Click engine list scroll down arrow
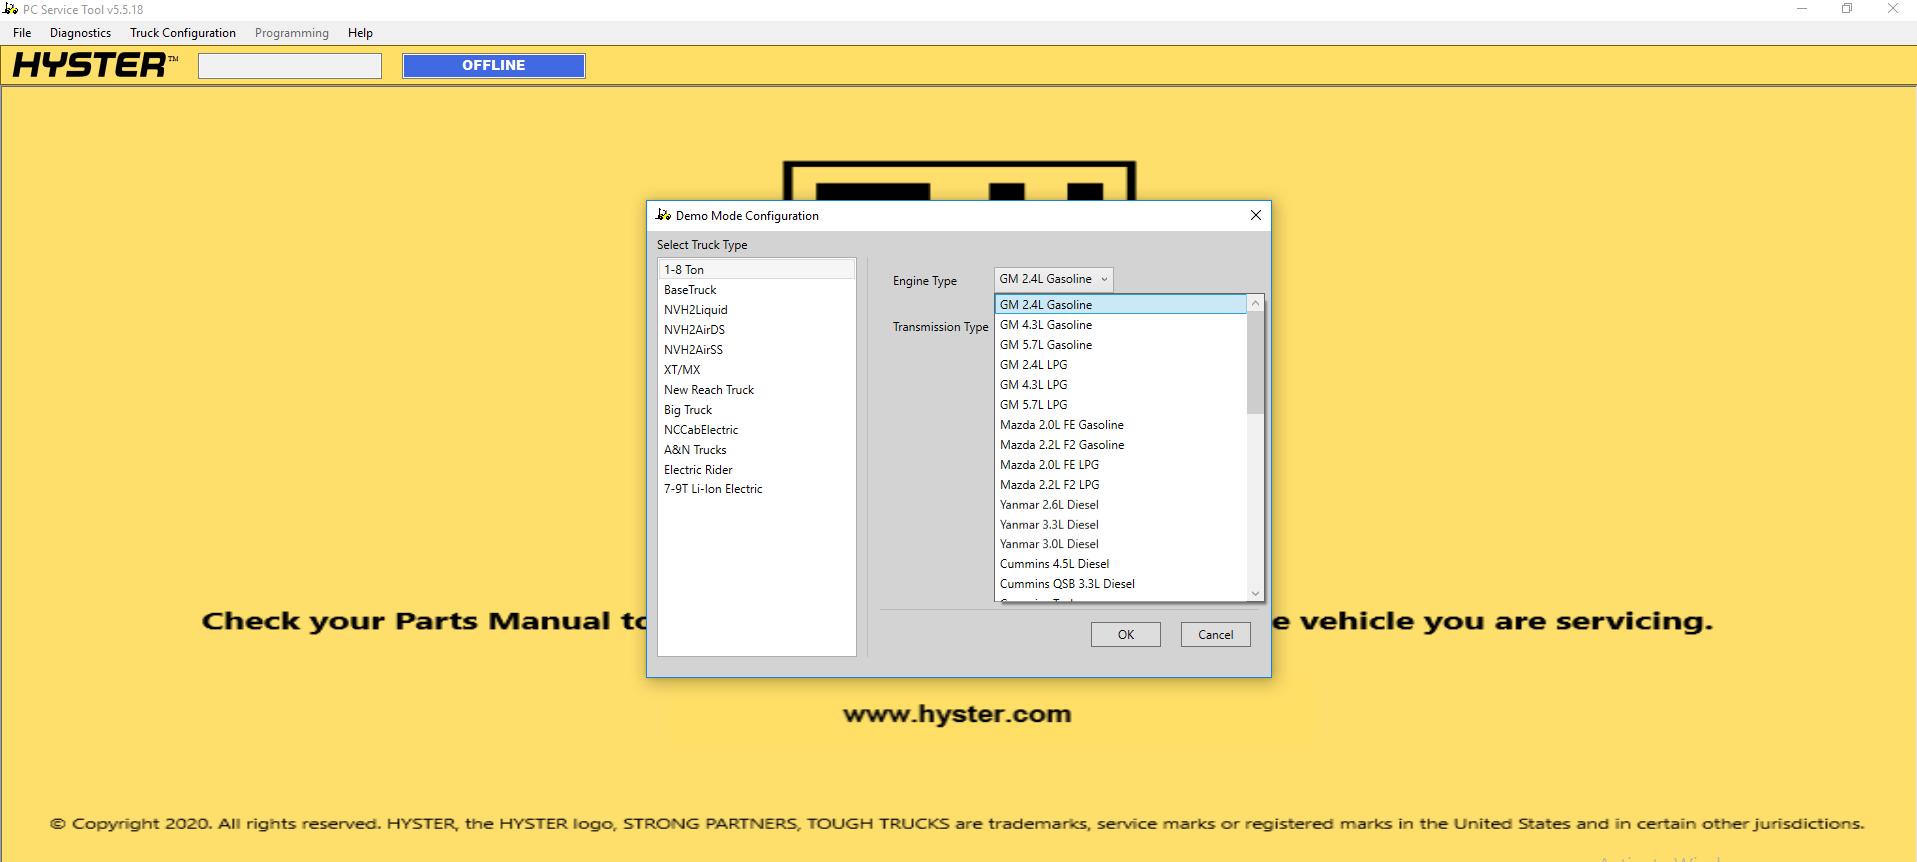The width and height of the screenshot is (1917, 862). (x=1256, y=593)
